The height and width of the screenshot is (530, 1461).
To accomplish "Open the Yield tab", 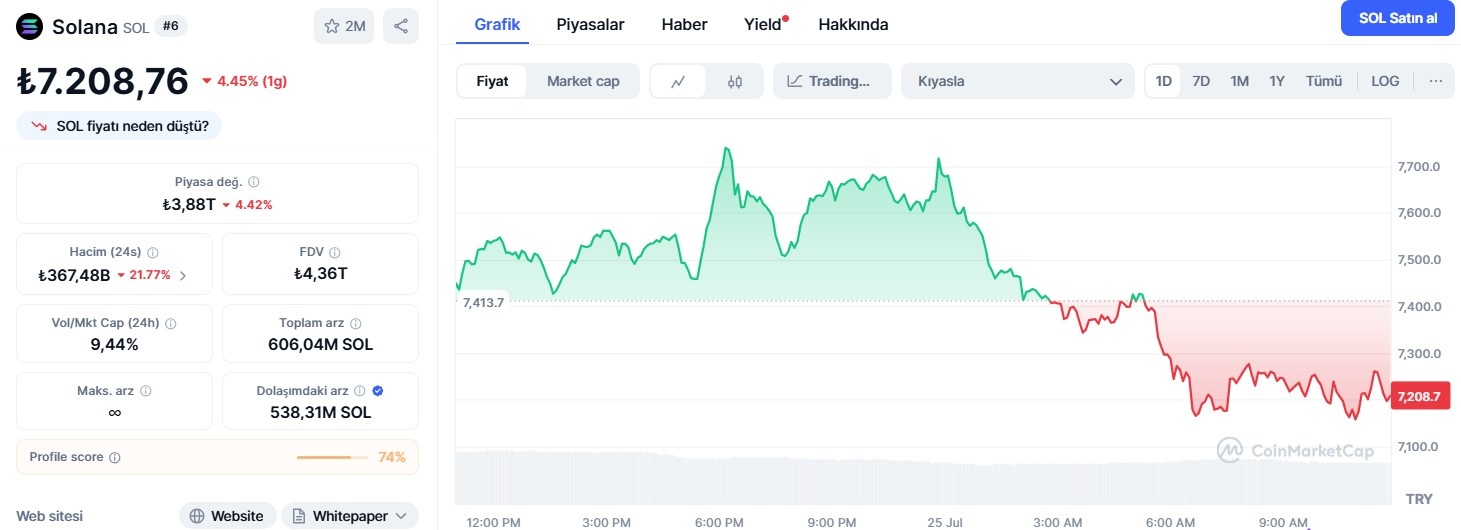I will tap(763, 24).
